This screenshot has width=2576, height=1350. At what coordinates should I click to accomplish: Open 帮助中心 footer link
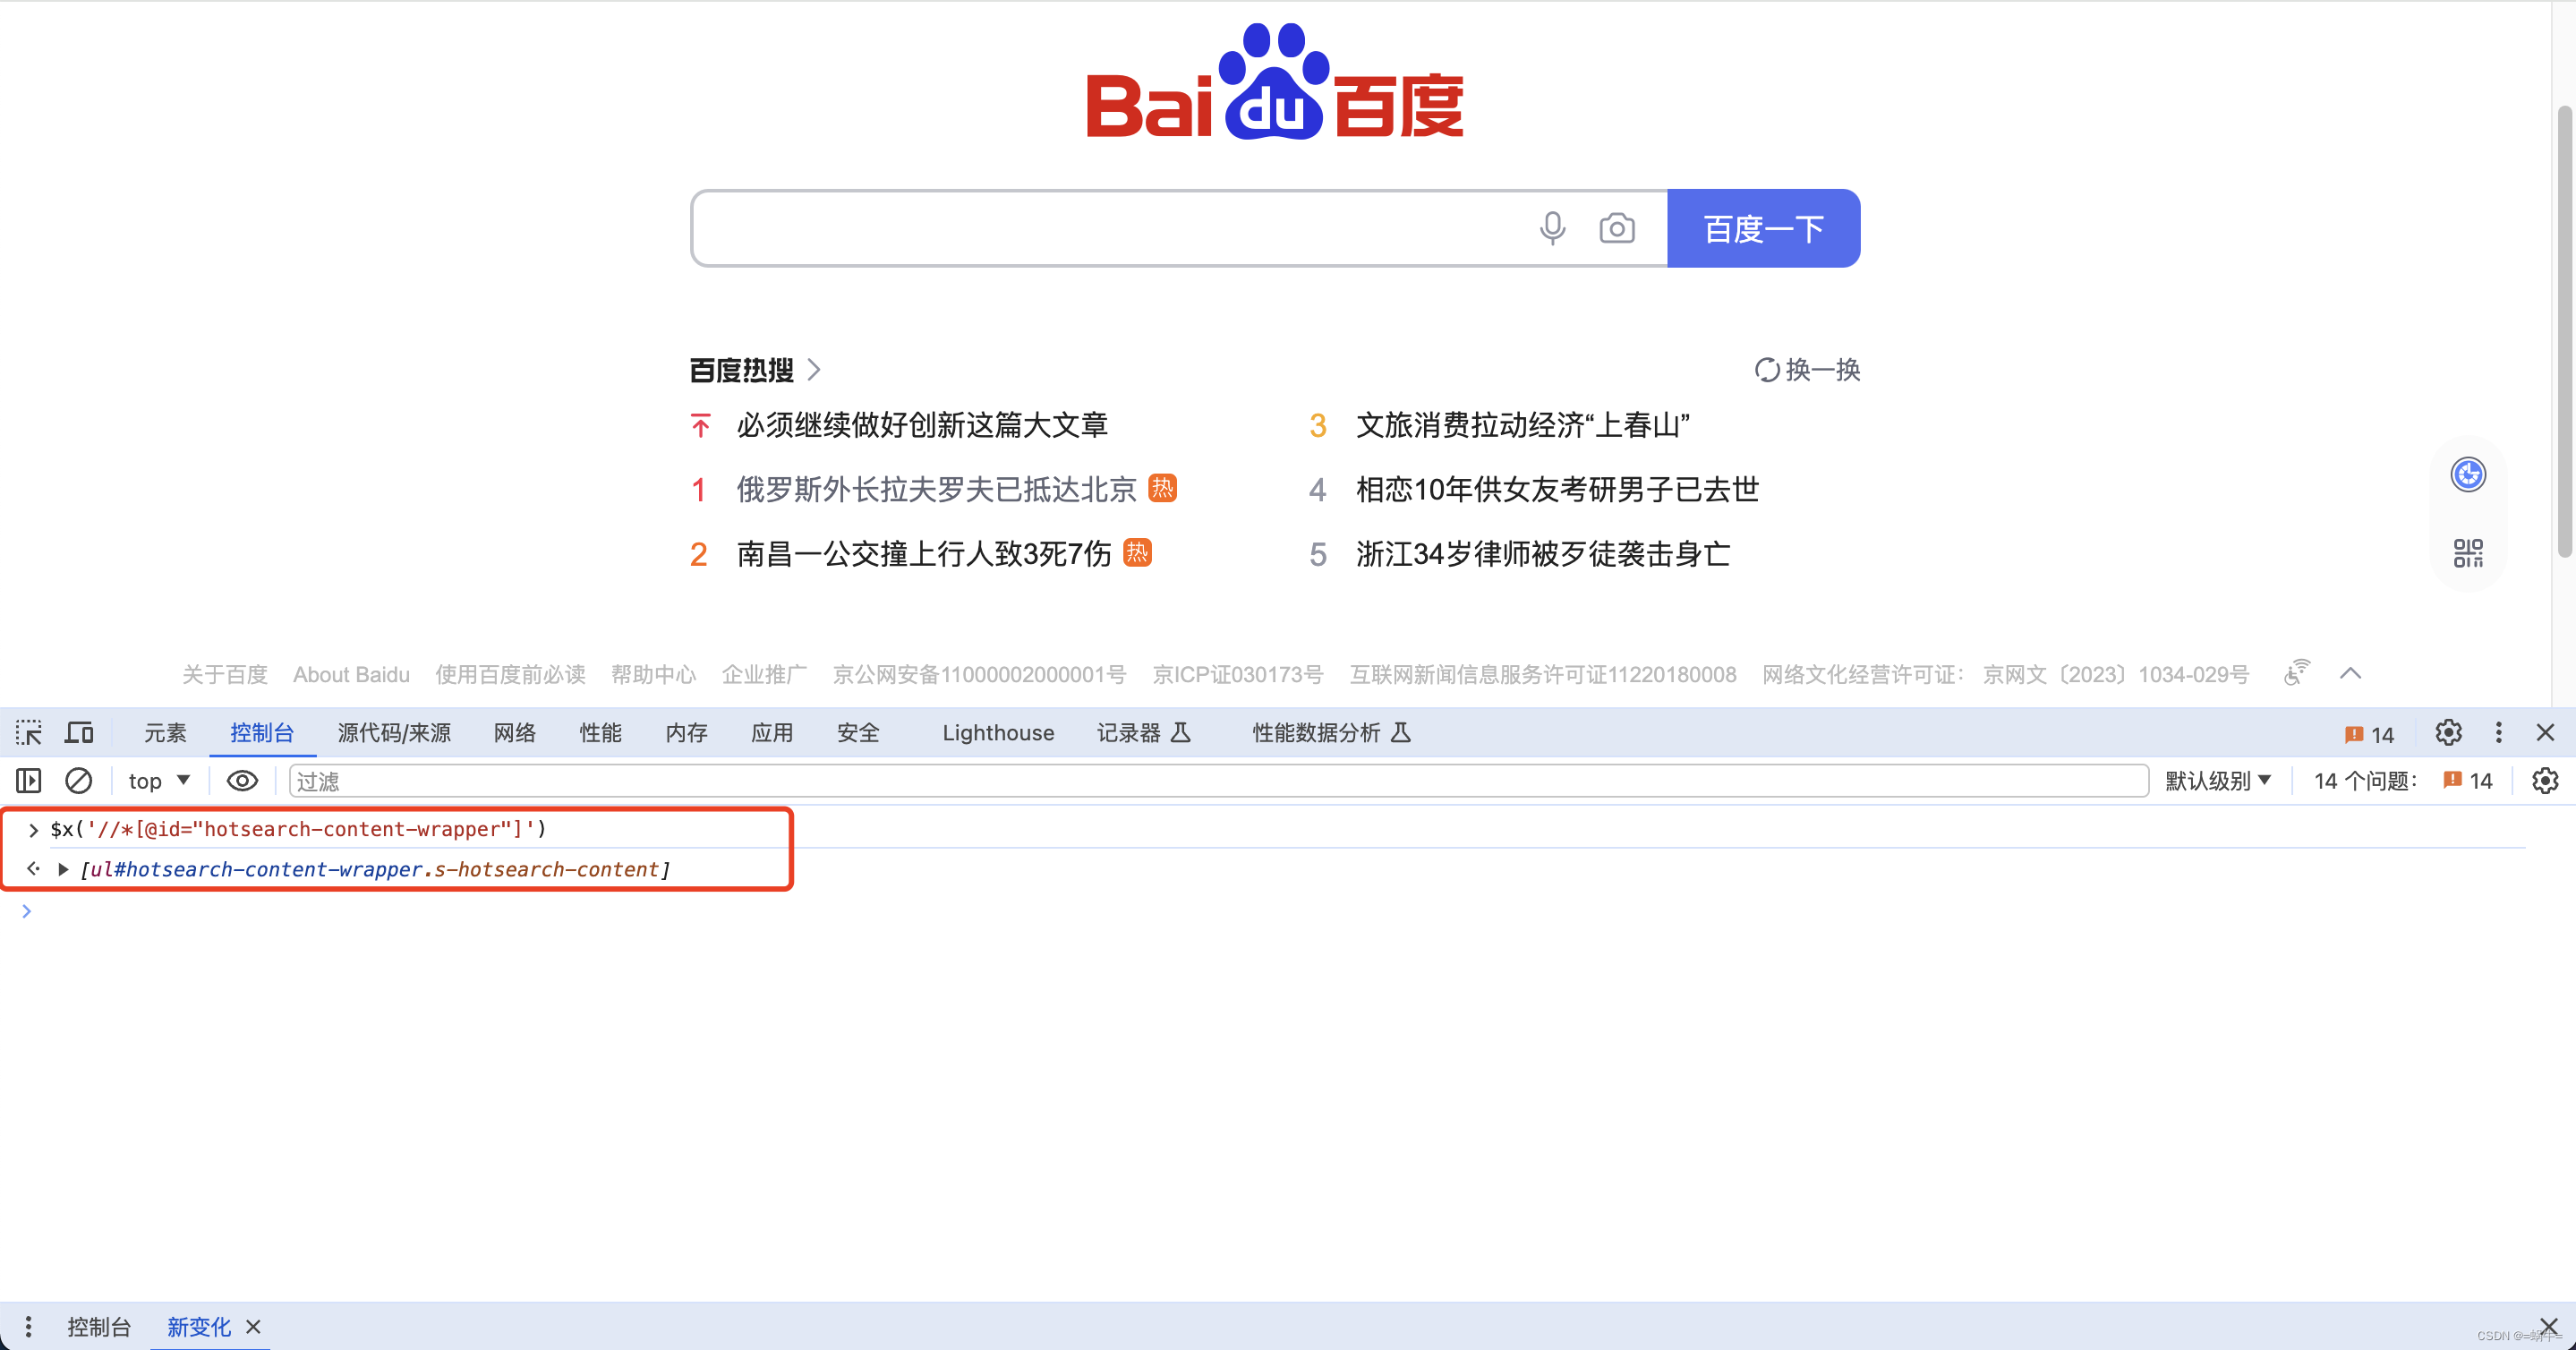coord(654,675)
